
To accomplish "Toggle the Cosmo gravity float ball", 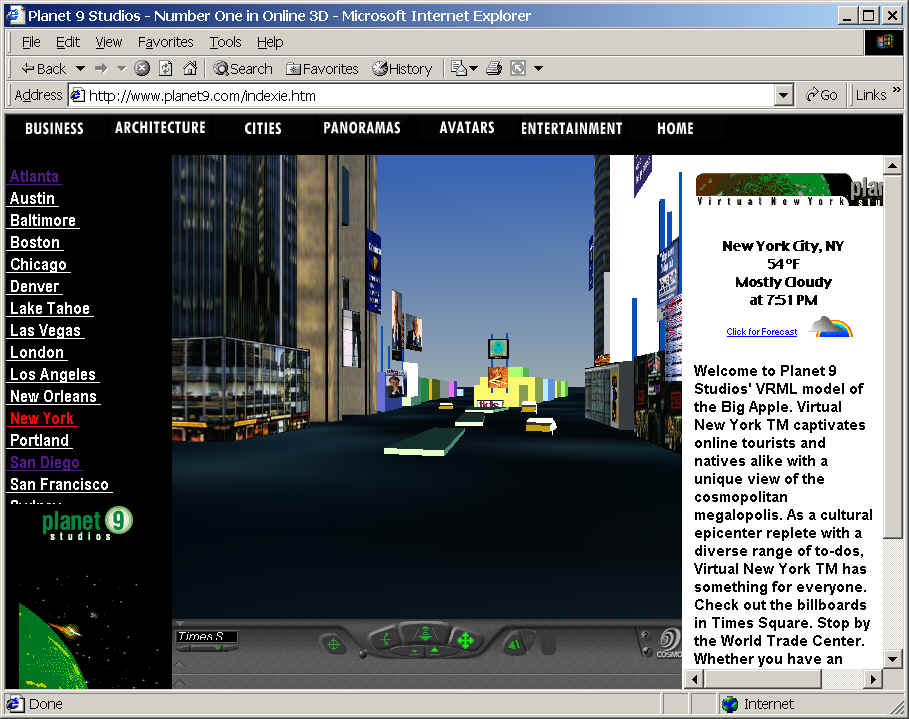I will click(363, 654).
